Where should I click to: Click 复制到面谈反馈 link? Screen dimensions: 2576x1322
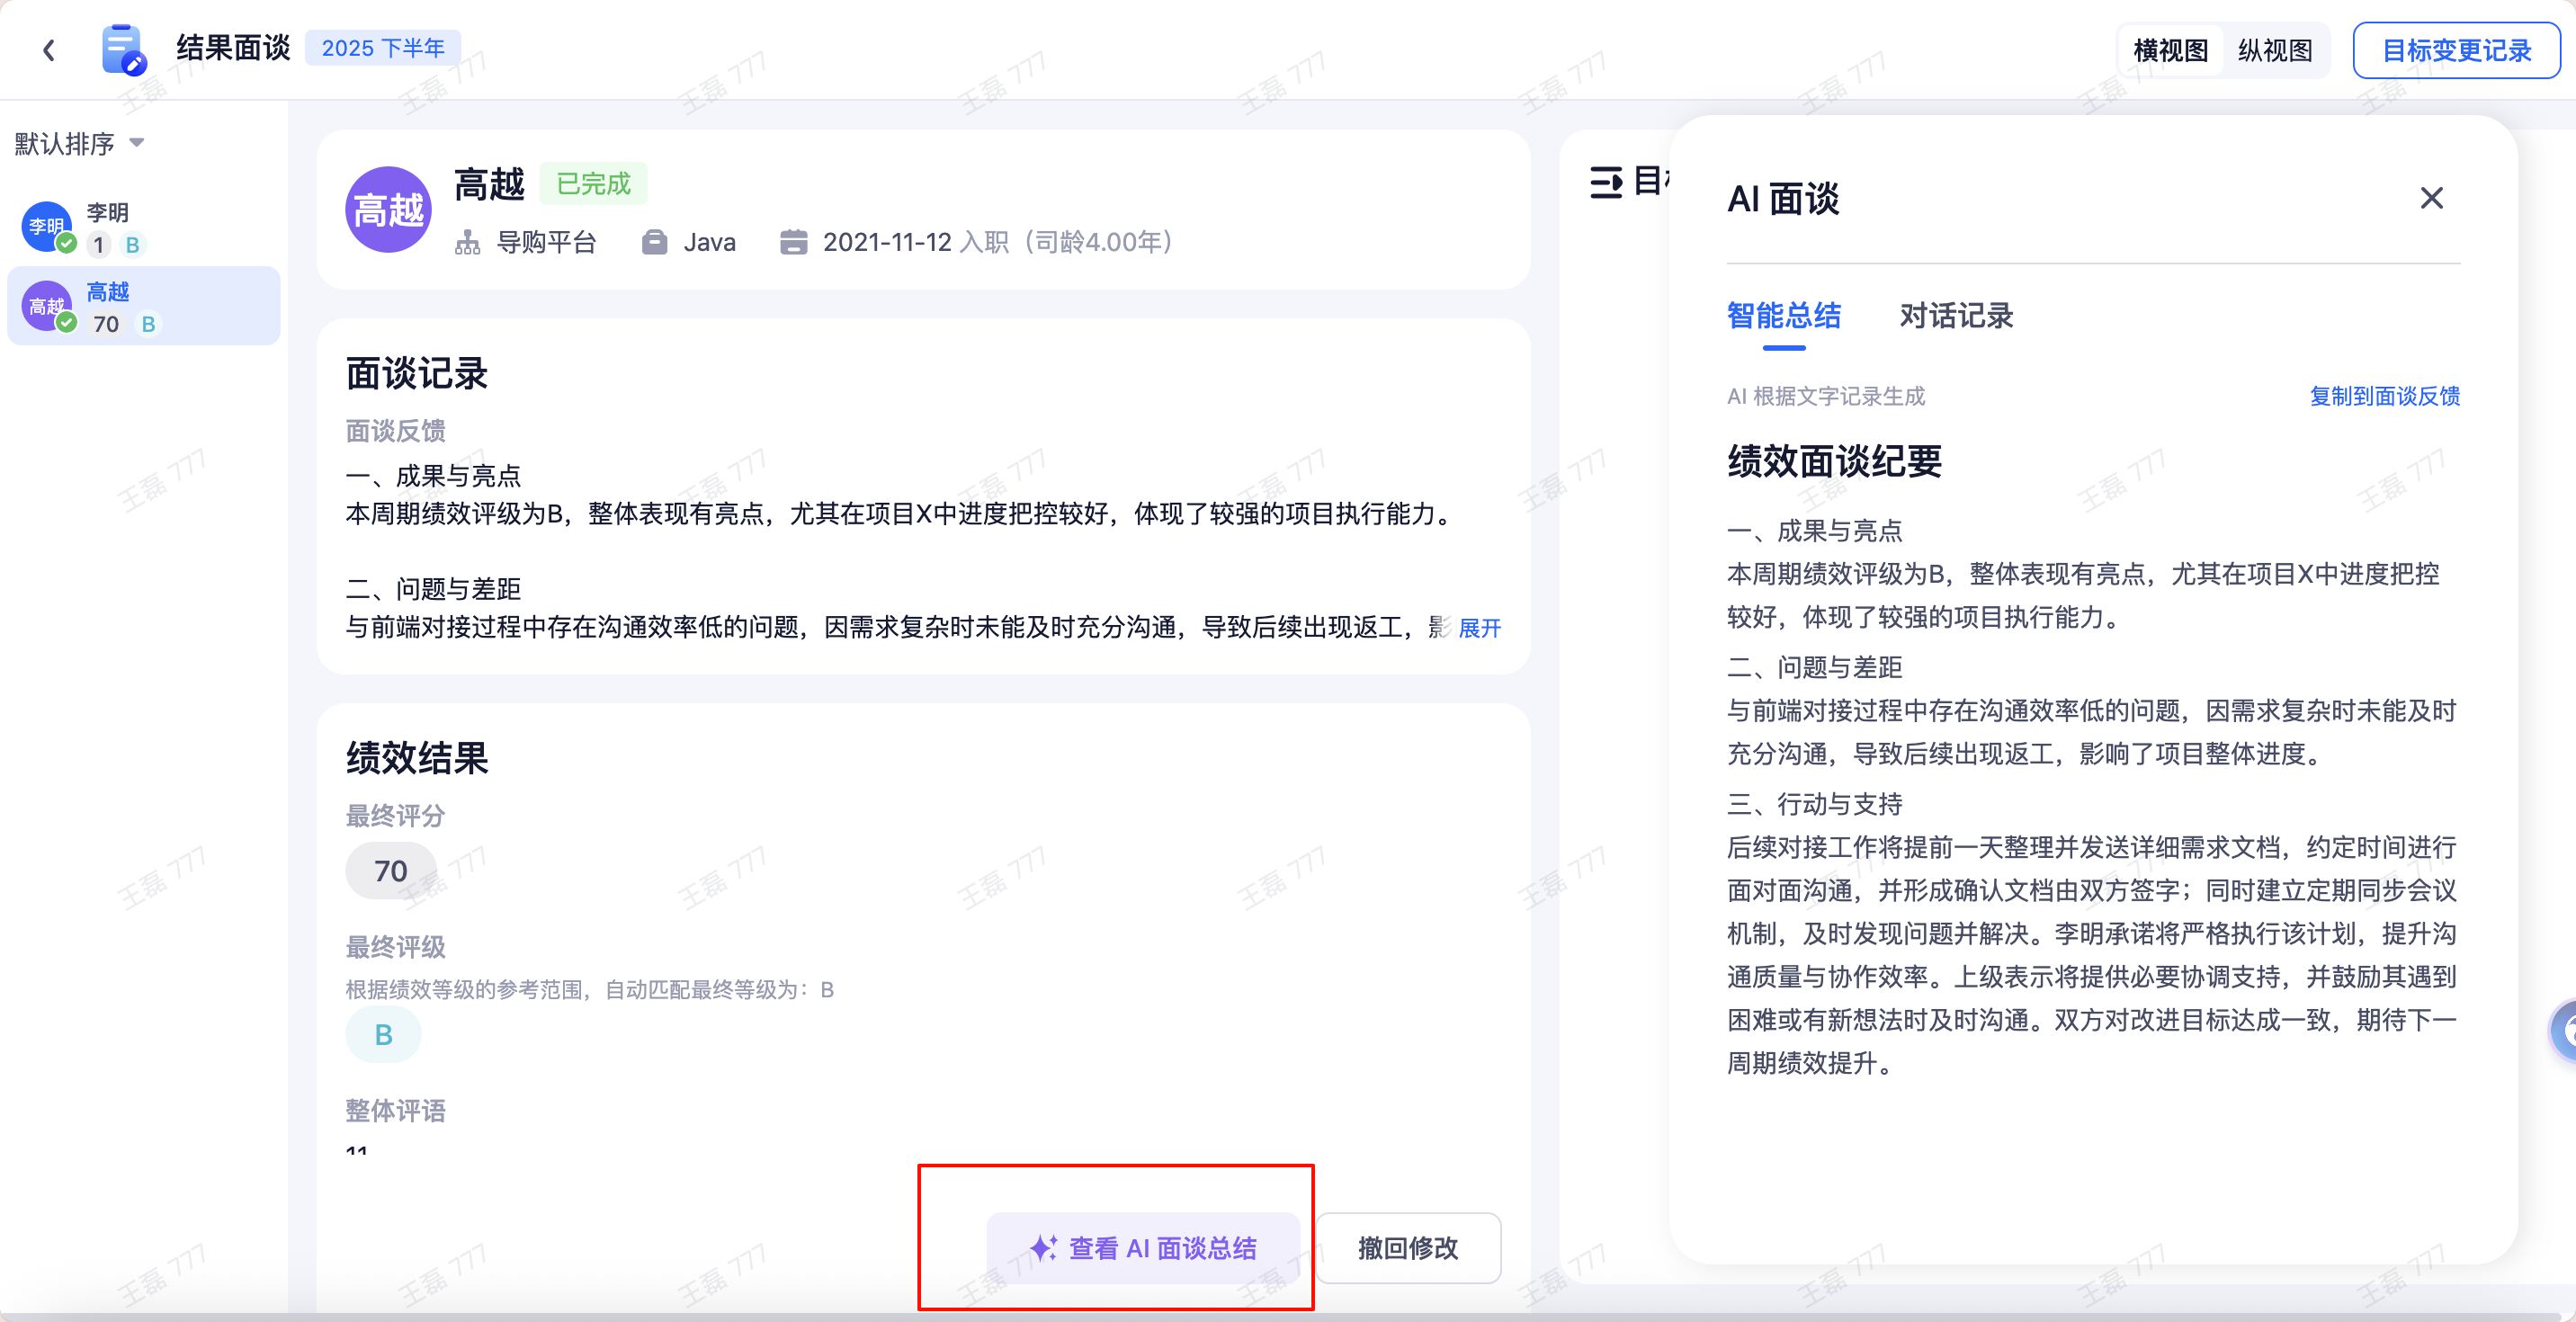point(2384,396)
